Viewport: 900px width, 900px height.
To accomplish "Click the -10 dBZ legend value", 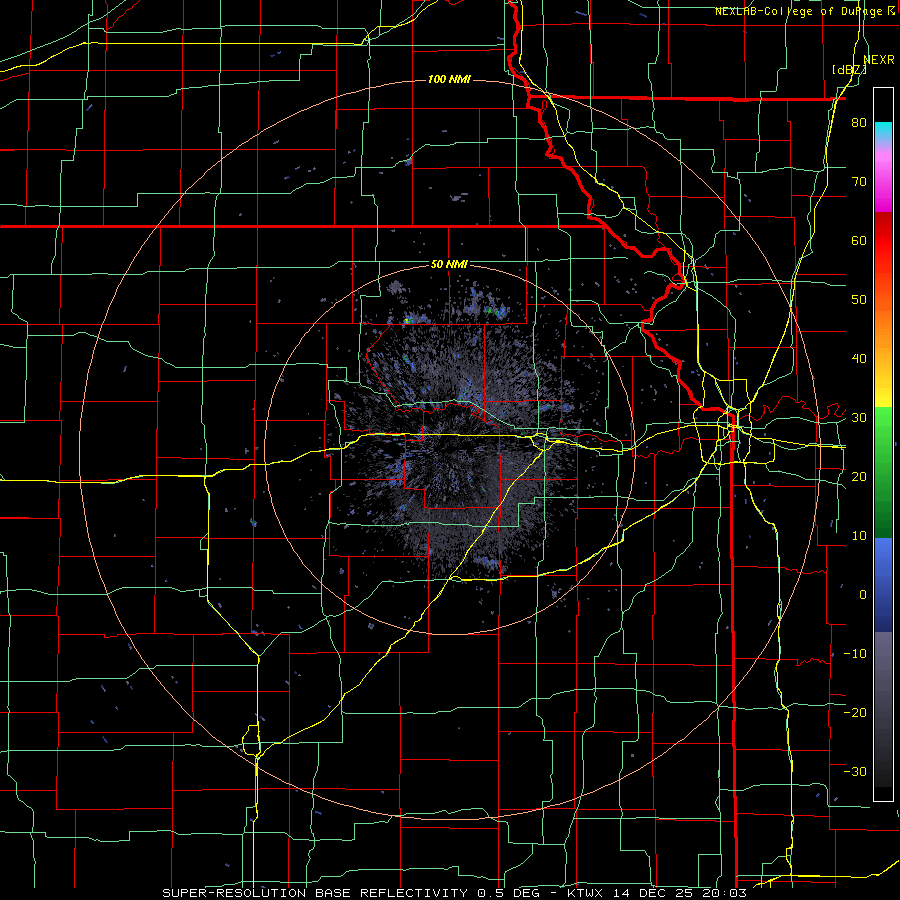I will (855, 654).
